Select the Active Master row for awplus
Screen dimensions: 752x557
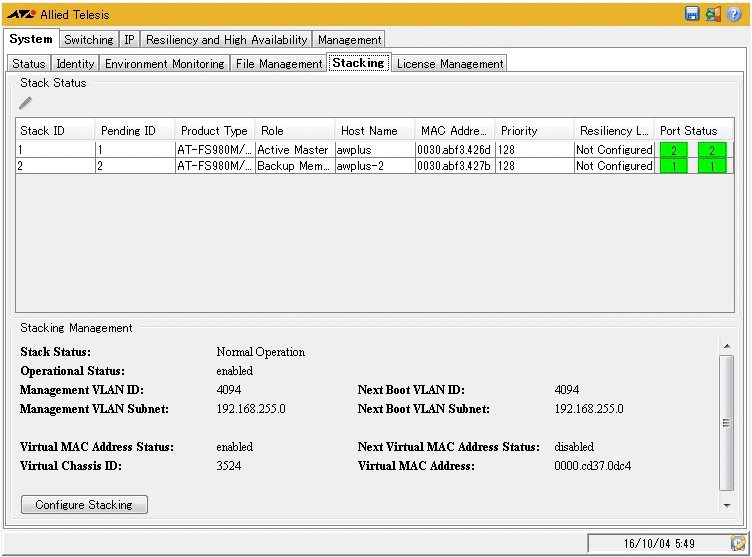pyautogui.click(x=292, y=150)
